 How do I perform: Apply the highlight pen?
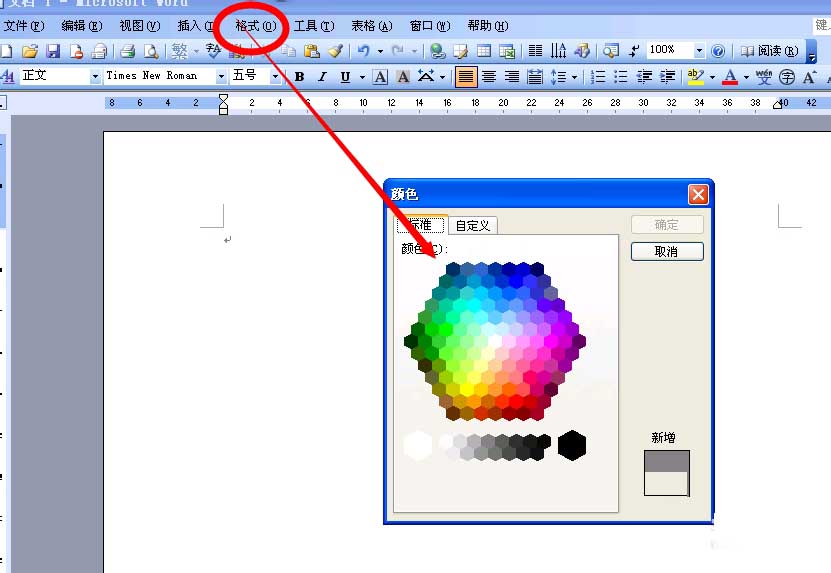[695, 77]
